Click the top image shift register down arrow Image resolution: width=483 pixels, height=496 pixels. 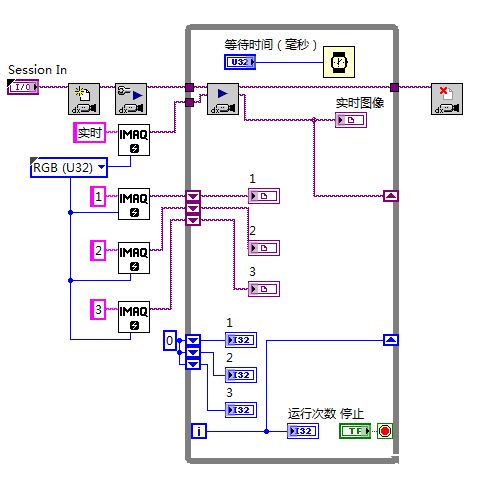point(193,196)
